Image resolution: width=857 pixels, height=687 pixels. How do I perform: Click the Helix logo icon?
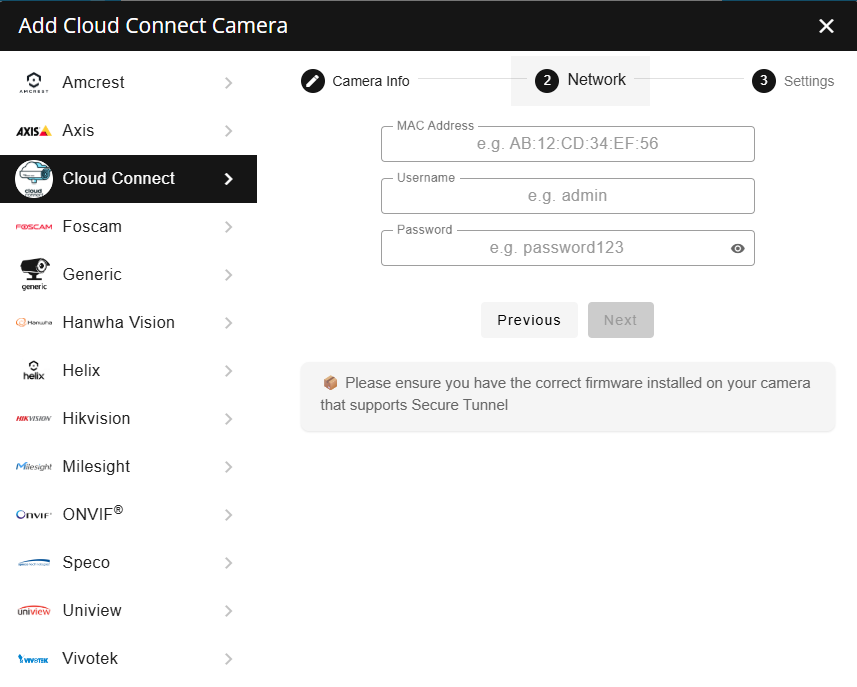(34, 371)
